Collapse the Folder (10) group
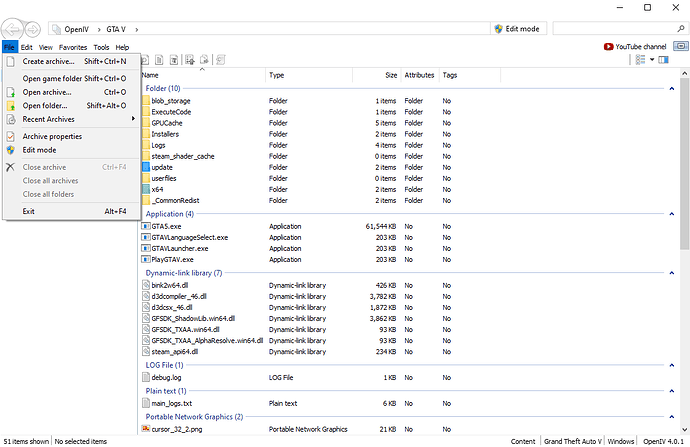 (x=672, y=88)
